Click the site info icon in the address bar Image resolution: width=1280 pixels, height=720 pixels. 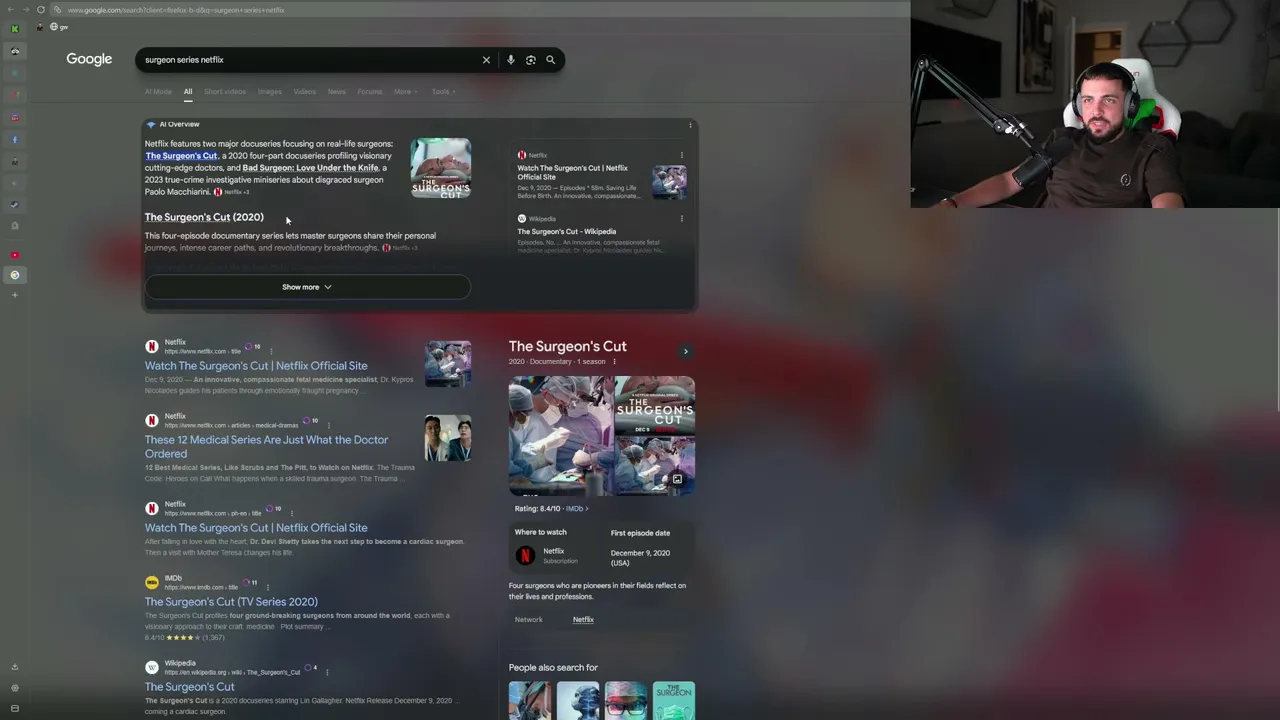[x=57, y=10]
